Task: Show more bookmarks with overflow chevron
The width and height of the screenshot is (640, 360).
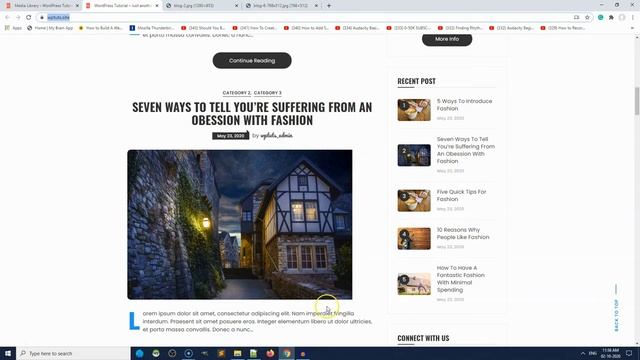Action: tap(632, 28)
